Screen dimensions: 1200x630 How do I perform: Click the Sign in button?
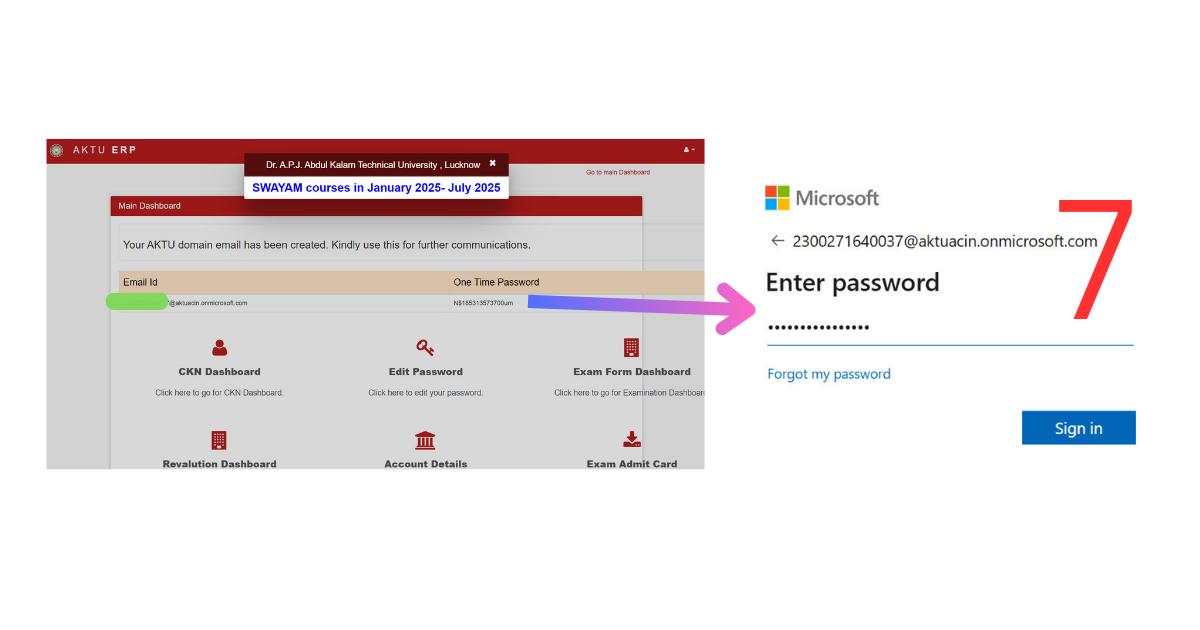1079,428
